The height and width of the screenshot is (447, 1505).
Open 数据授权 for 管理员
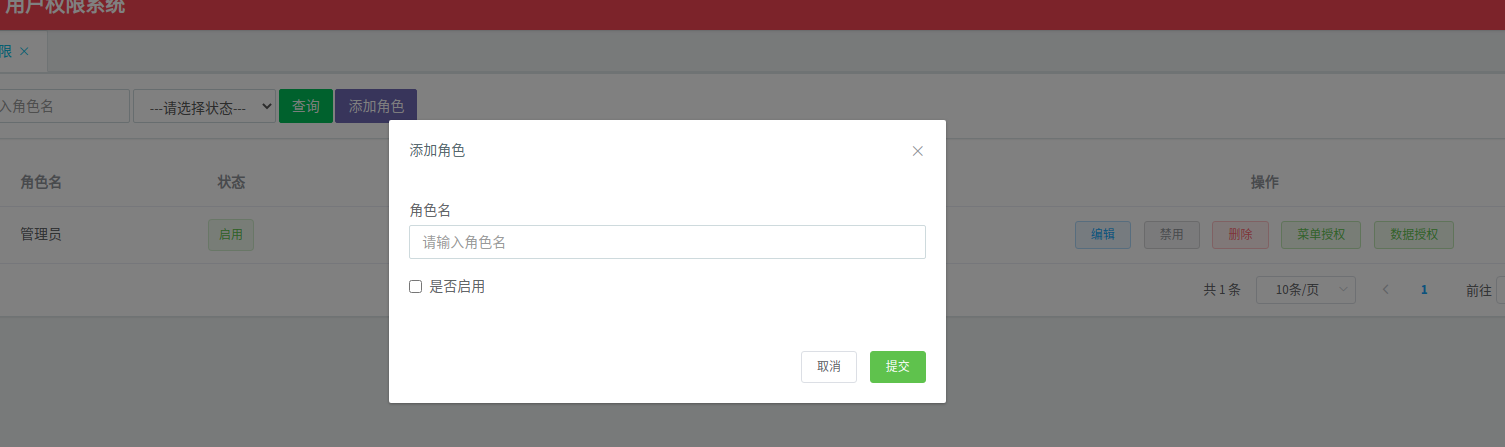coord(1414,235)
